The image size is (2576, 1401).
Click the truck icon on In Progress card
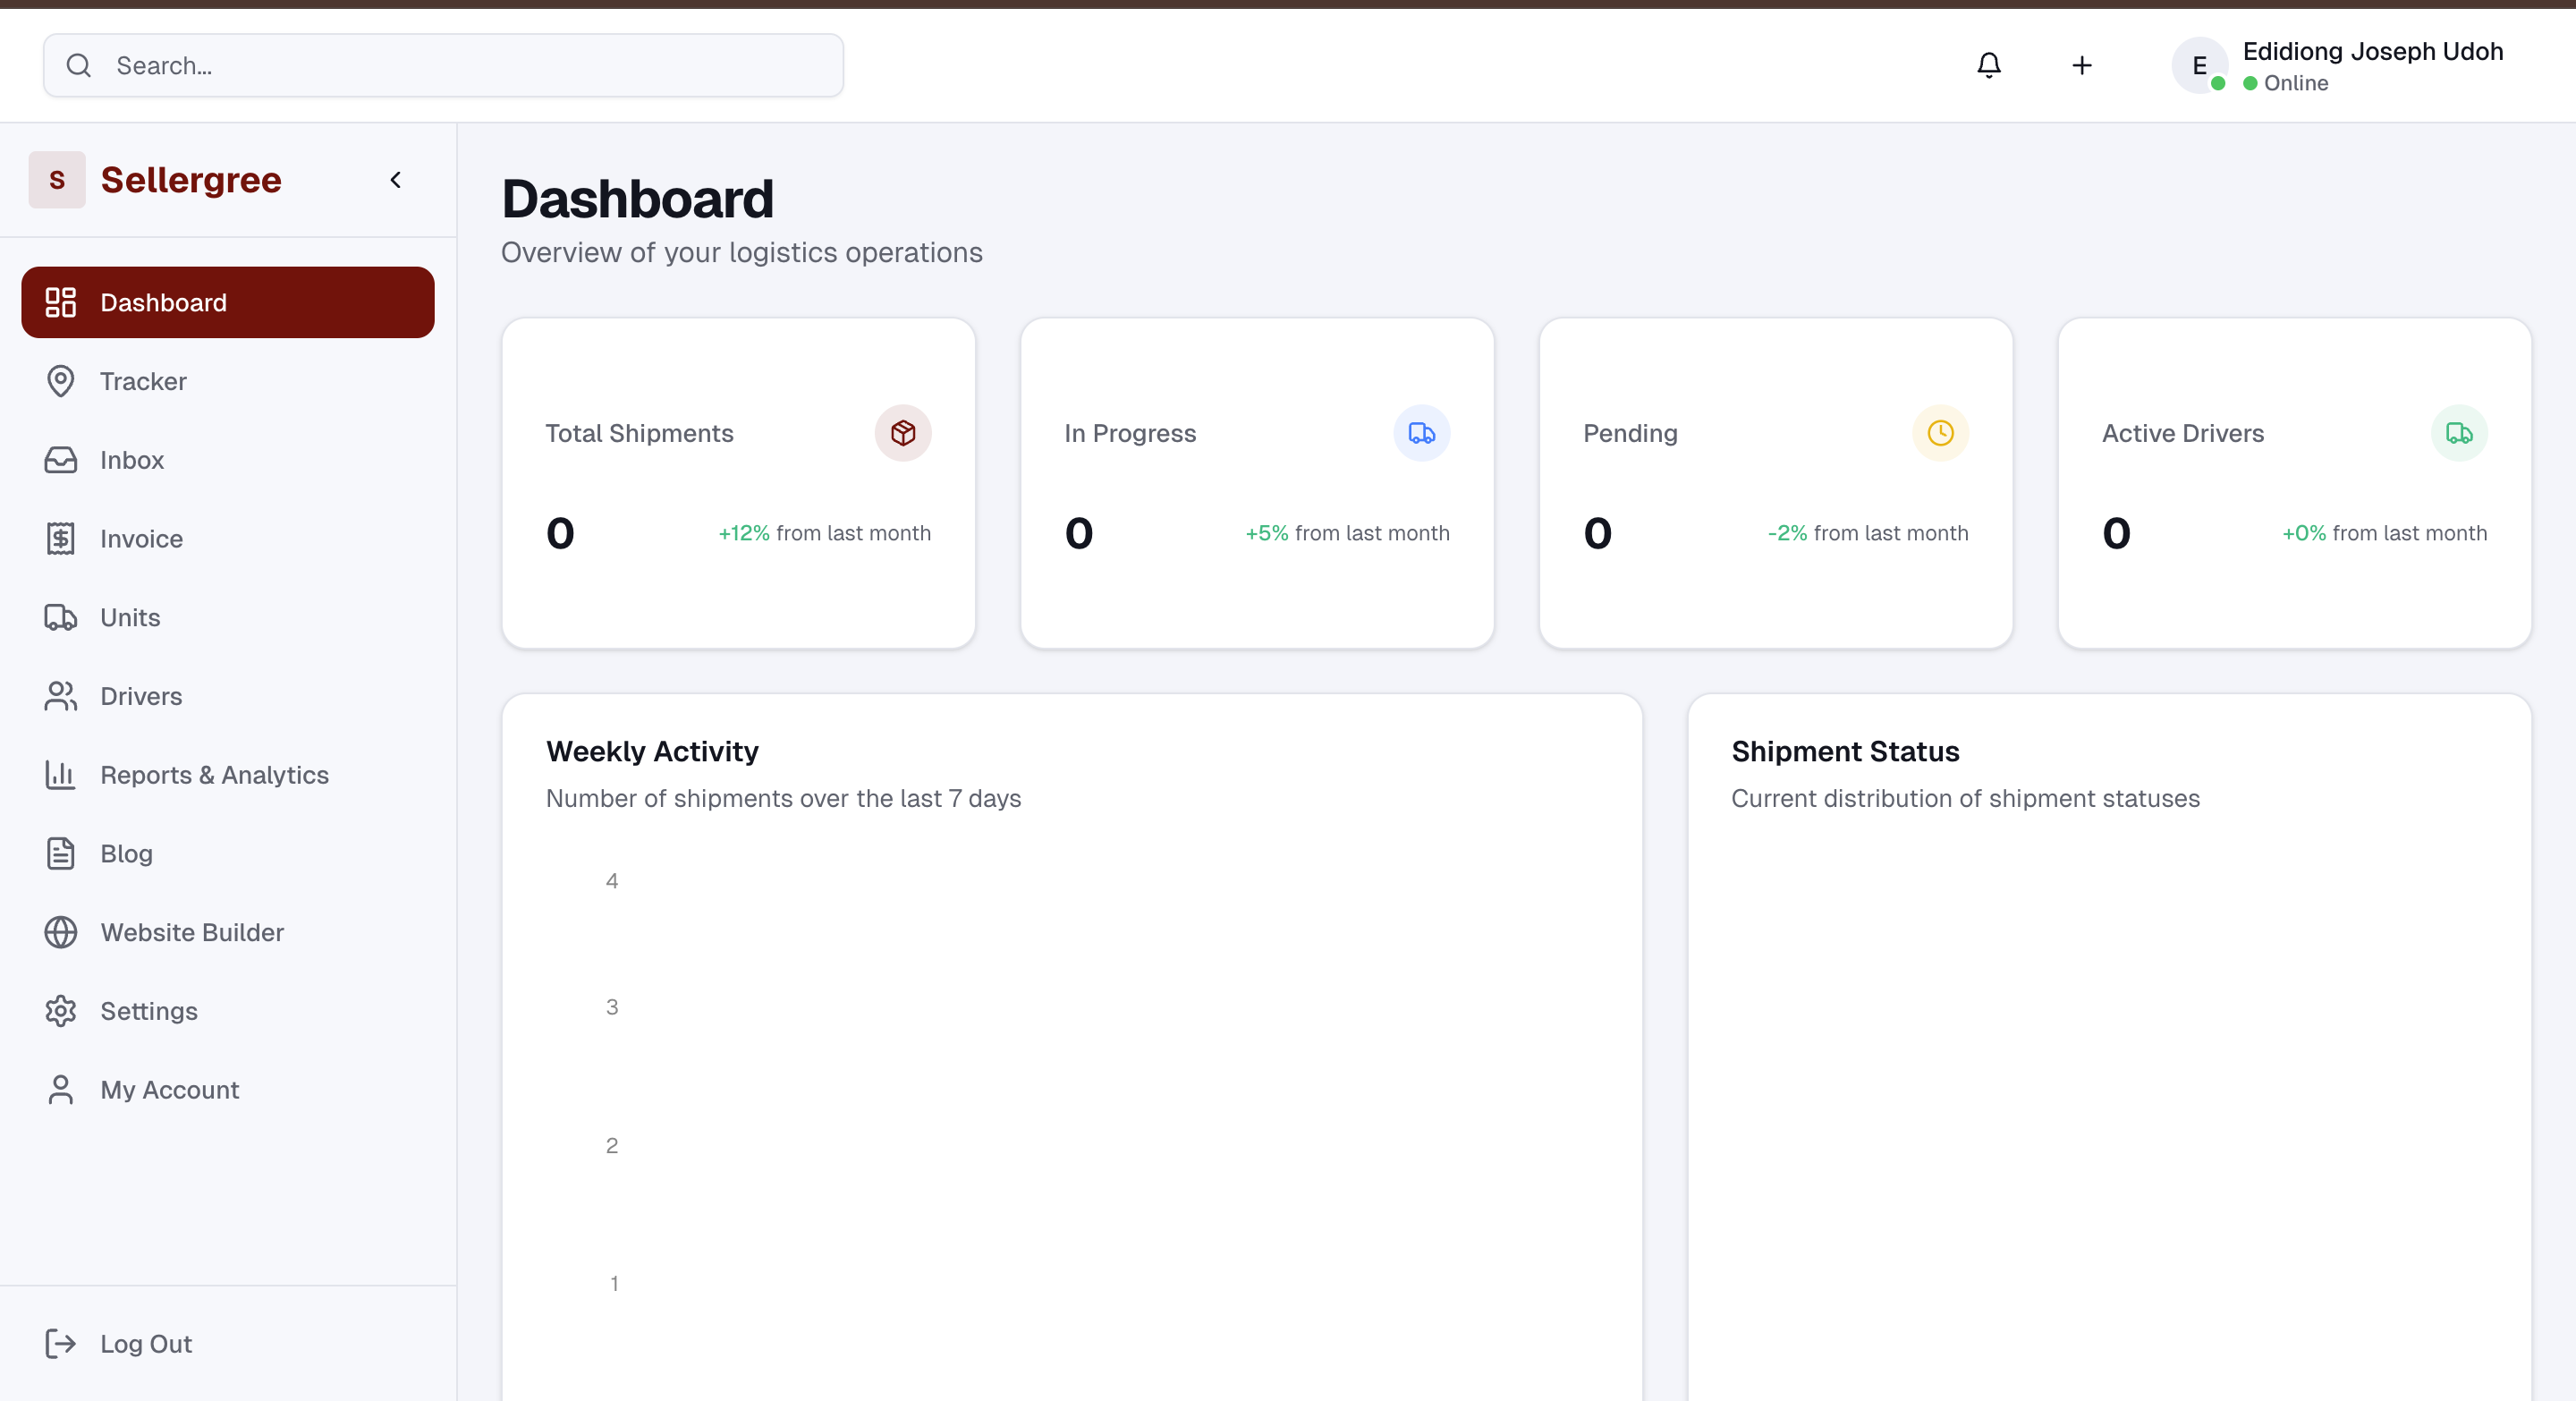tap(1422, 433)
